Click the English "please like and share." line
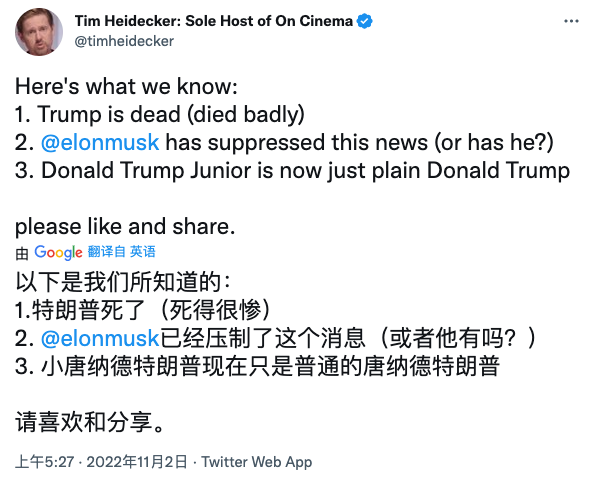Viewport: 591px width, 483px height. (x=125, y=227)
